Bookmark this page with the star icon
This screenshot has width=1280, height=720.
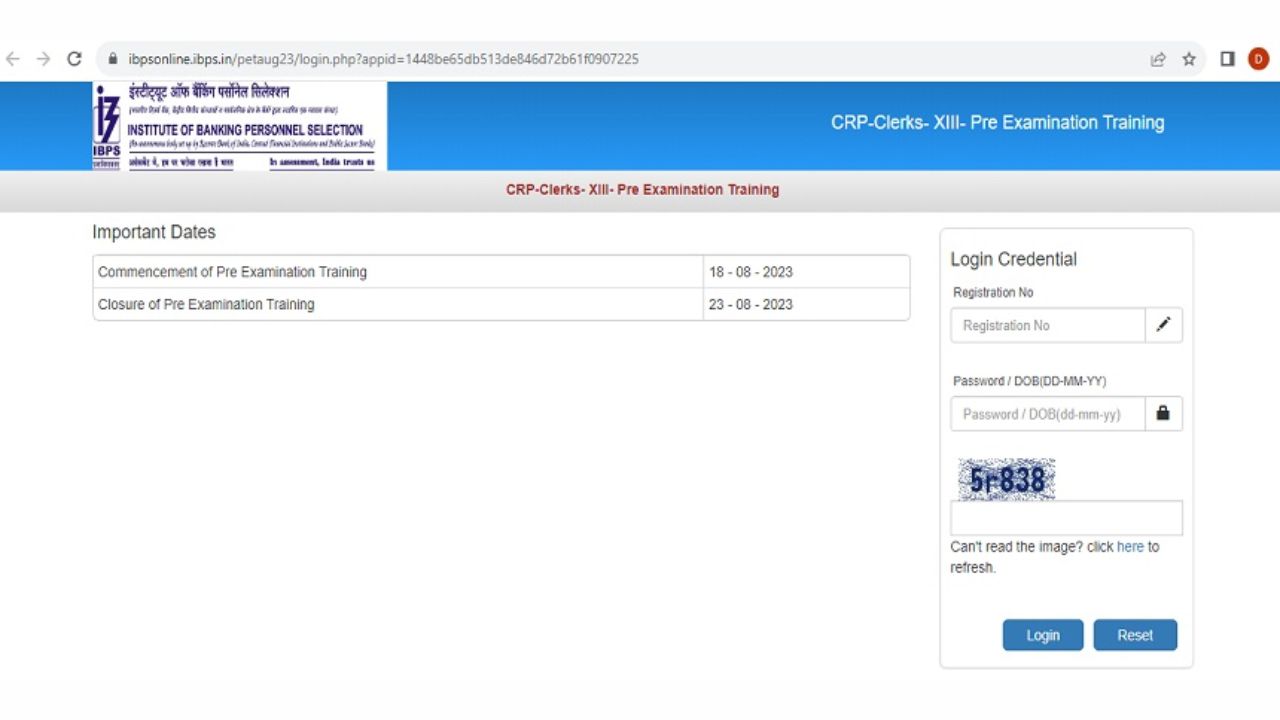1189,59
